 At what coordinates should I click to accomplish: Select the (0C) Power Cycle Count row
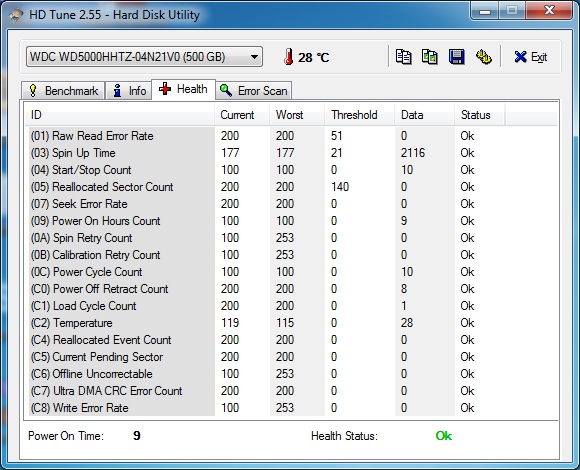click(x=291, y=272)
